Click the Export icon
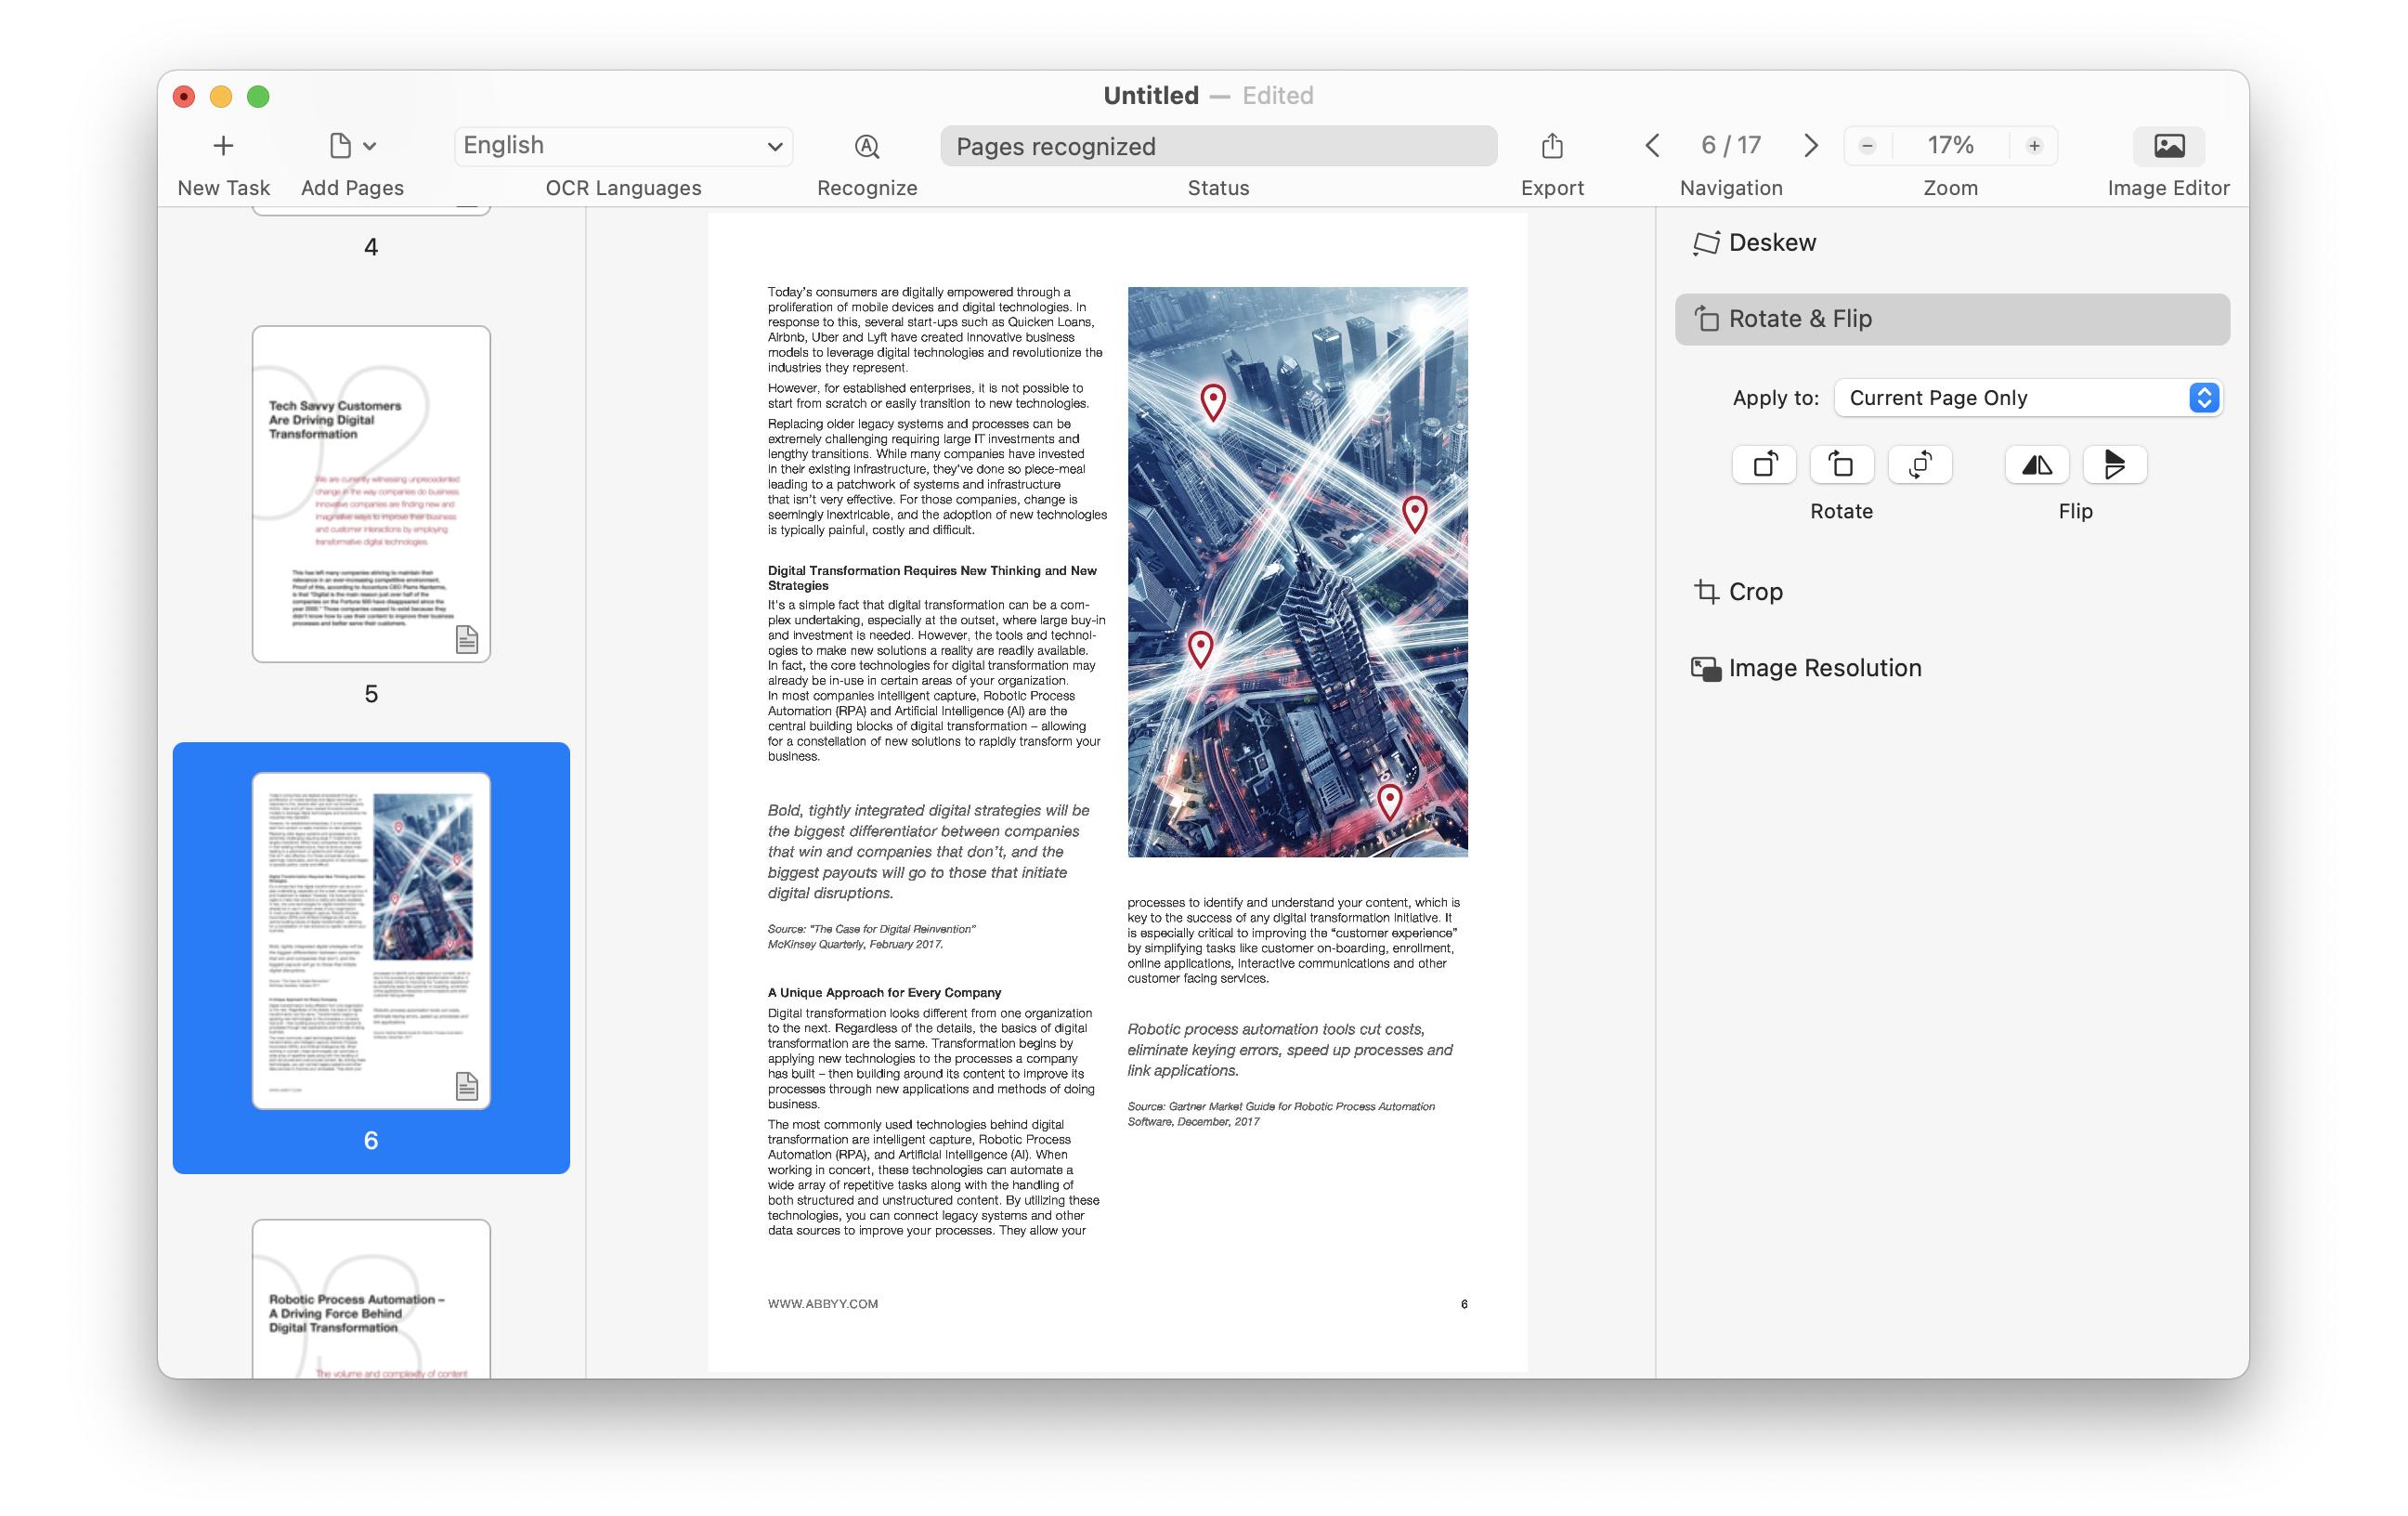2408x1516 pixels. [x=1551, y=146]
